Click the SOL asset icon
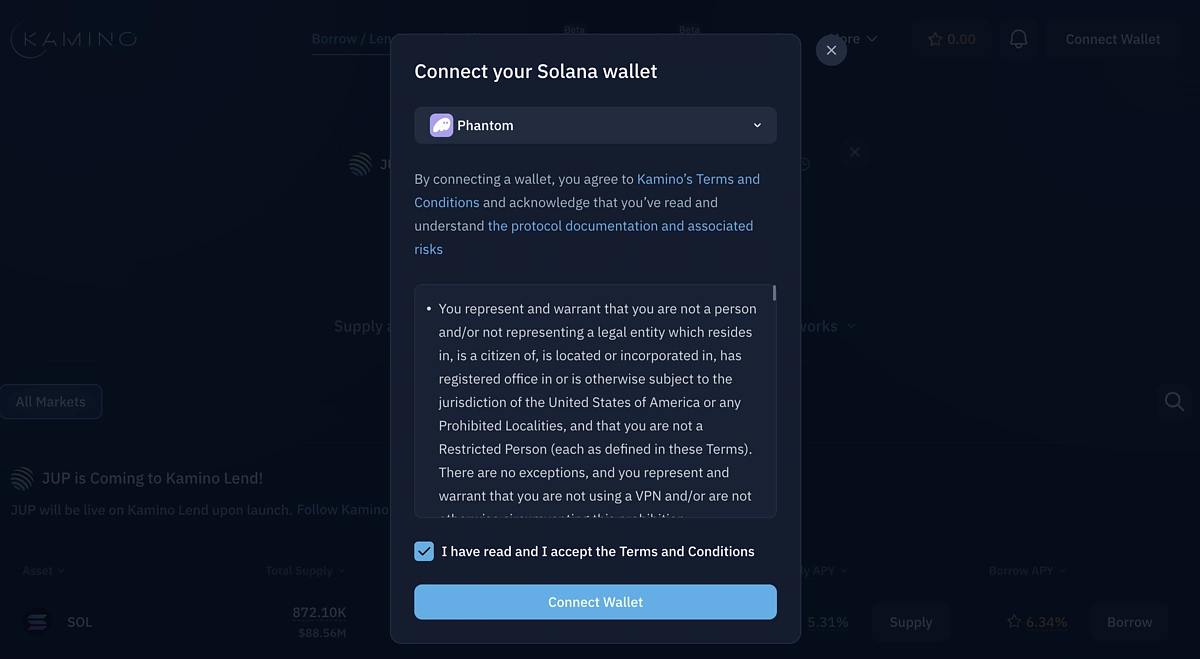1200x659 pixels. tap(36, 621)
